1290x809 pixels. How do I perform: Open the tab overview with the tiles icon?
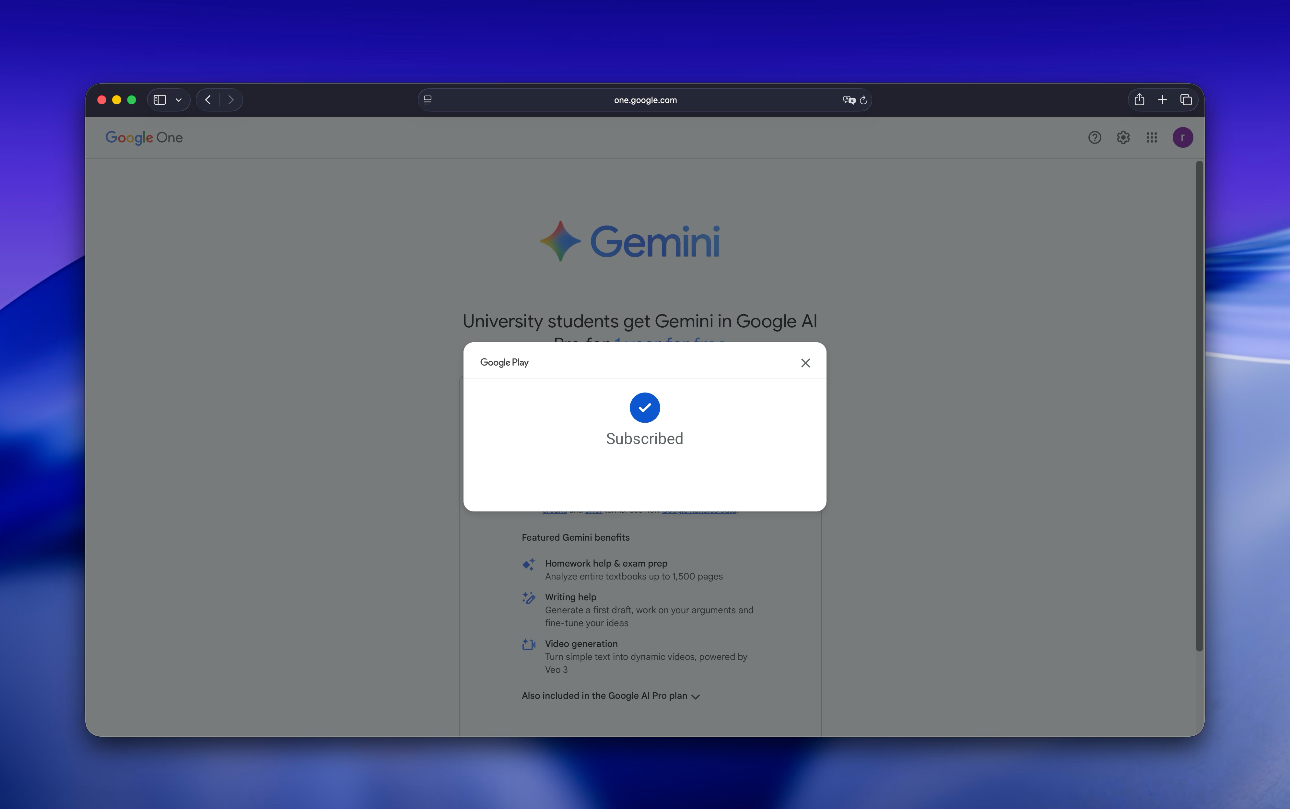pyautogui.click(x=1186, y=100)
